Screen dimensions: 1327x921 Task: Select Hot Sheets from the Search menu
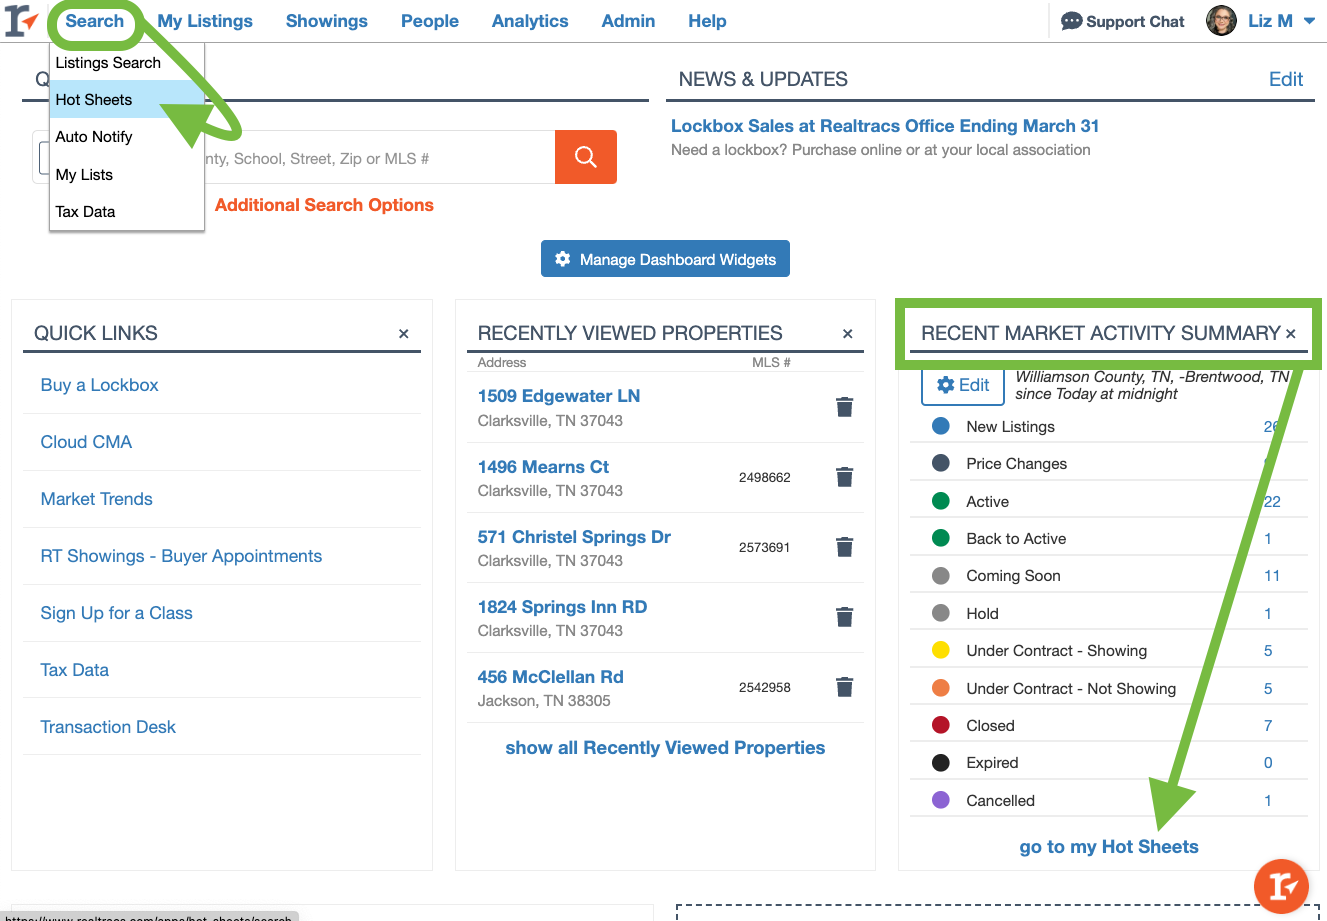click(94, 100)
